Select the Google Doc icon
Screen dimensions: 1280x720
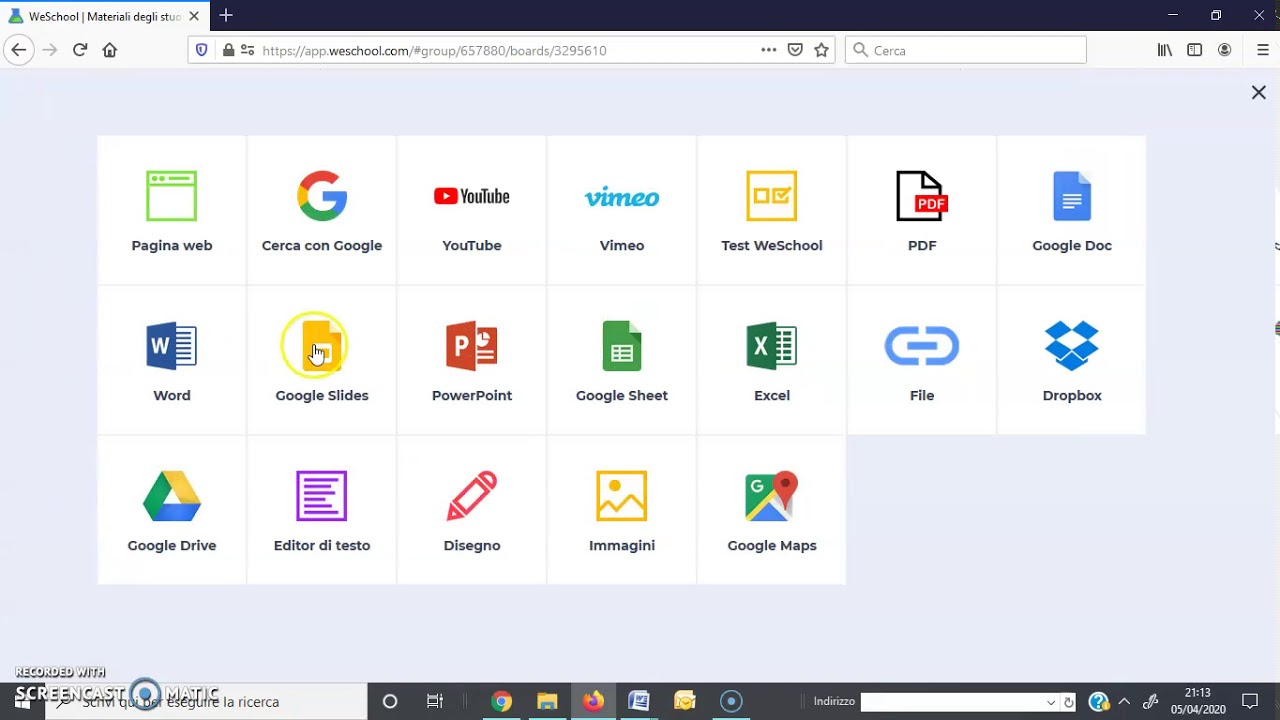click(x=1072, y=196)
